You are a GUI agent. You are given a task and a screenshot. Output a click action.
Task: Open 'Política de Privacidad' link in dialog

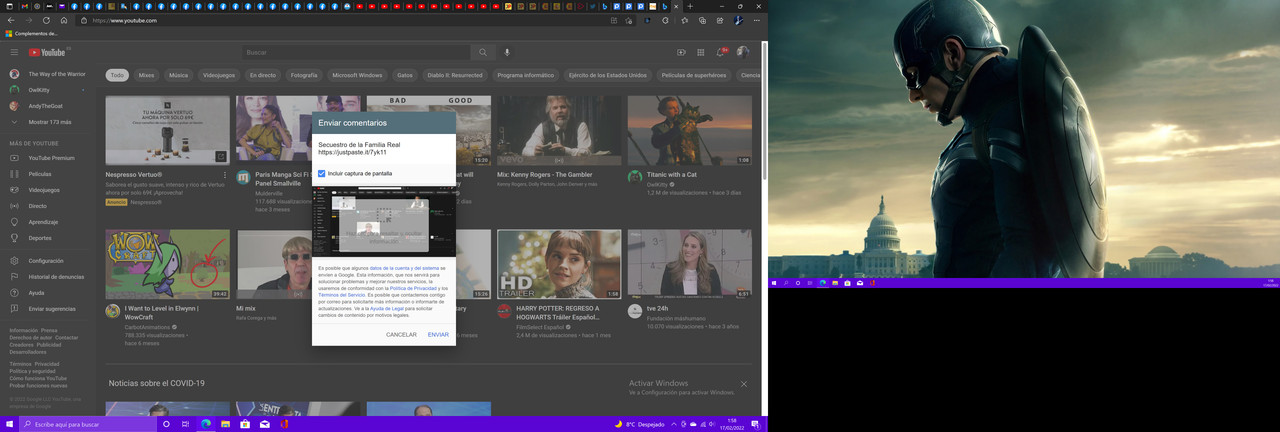(x=412, y=288)
